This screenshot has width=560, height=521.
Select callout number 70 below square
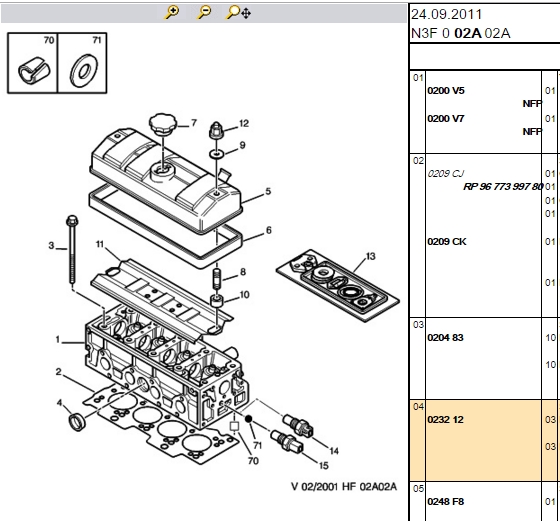[253, 461]
